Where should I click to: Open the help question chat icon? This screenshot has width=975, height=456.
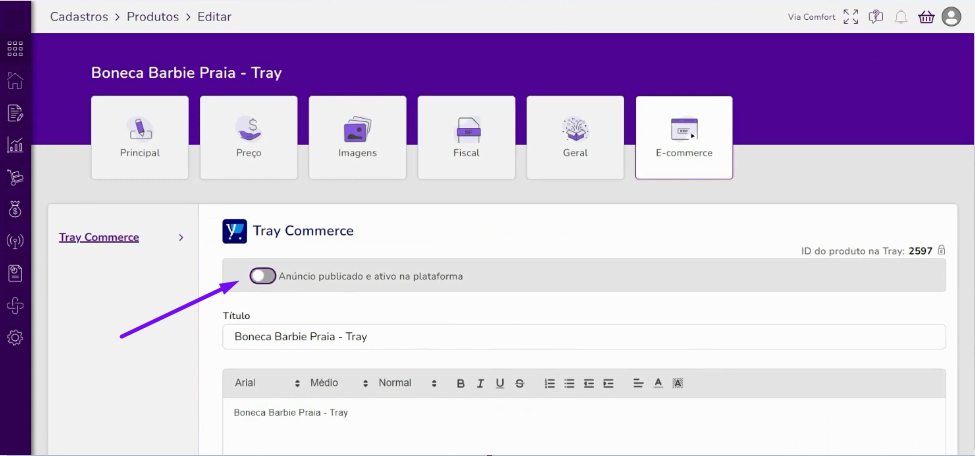coord(876,17)
